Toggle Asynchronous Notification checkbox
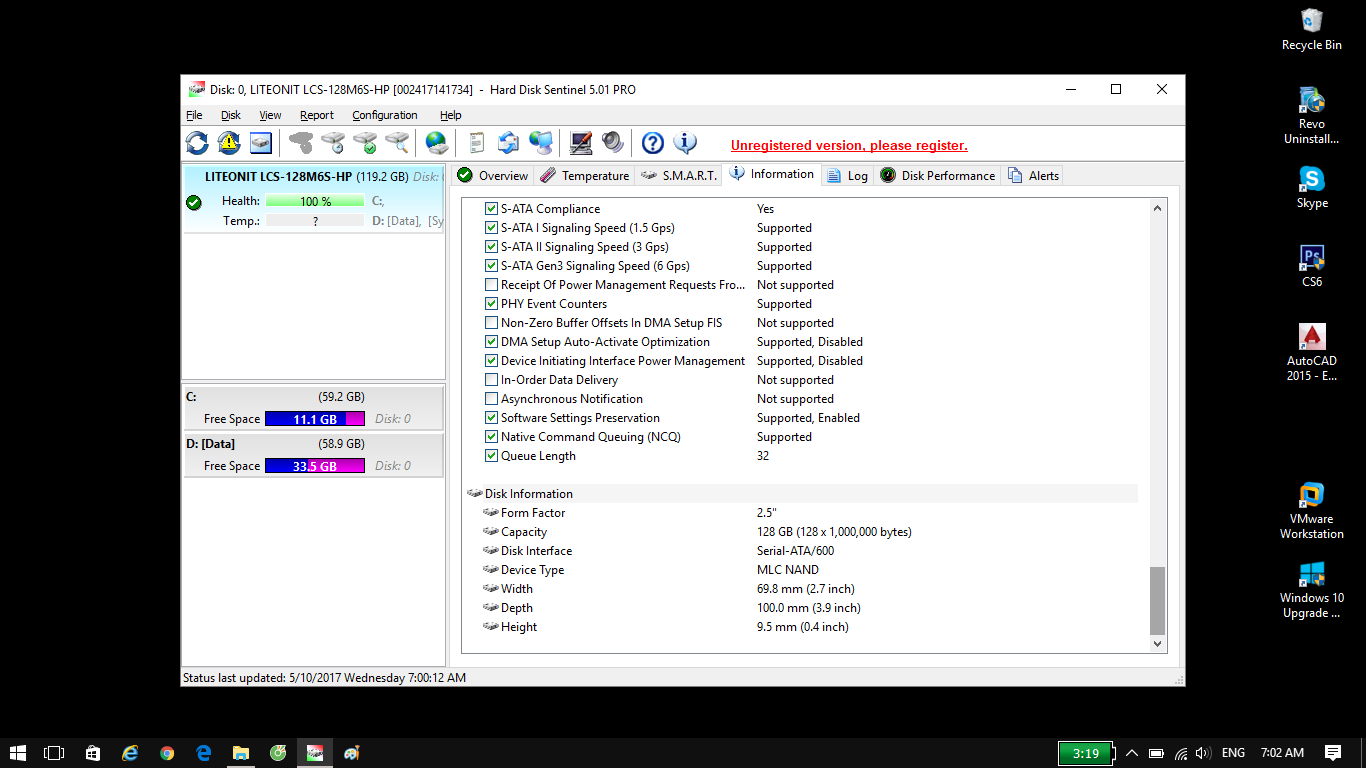 tap(491, 399)
